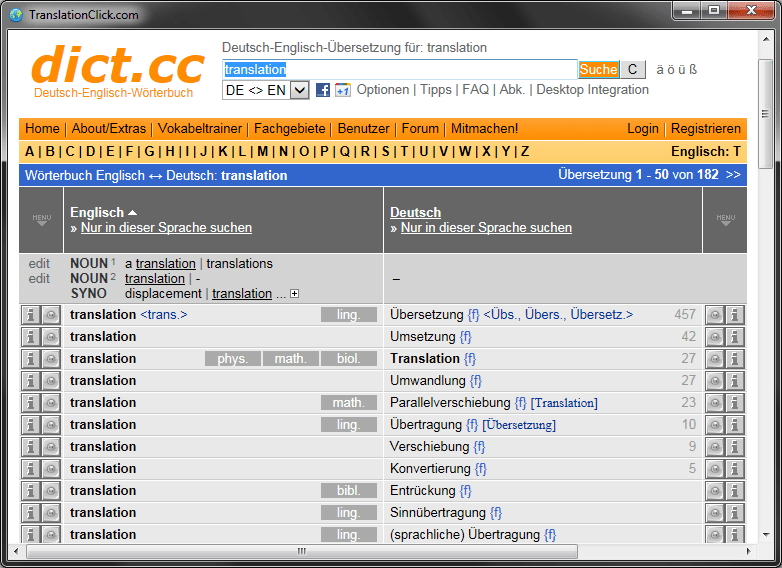Play German audio for Parallelverschiebung
This screenshot has height=568, width=782.
715,403
